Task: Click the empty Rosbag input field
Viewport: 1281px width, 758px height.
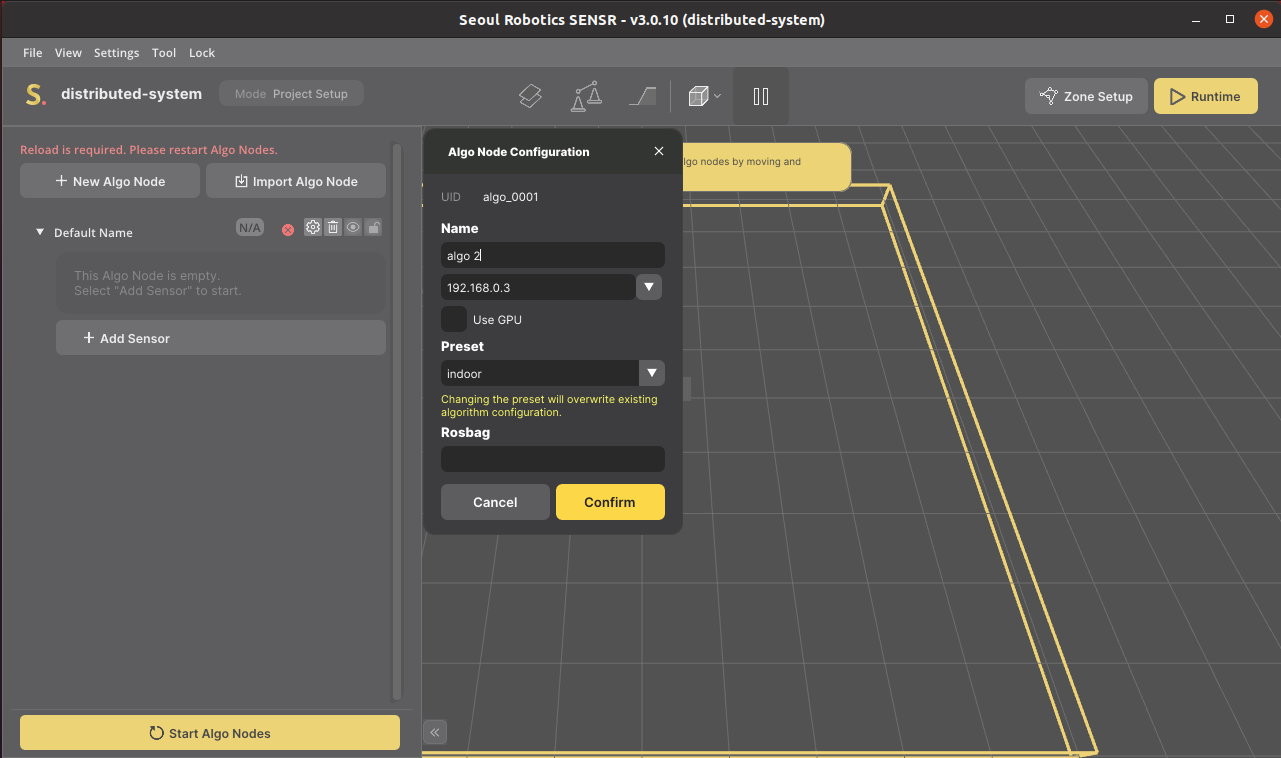Action: (x=553, y=459)
